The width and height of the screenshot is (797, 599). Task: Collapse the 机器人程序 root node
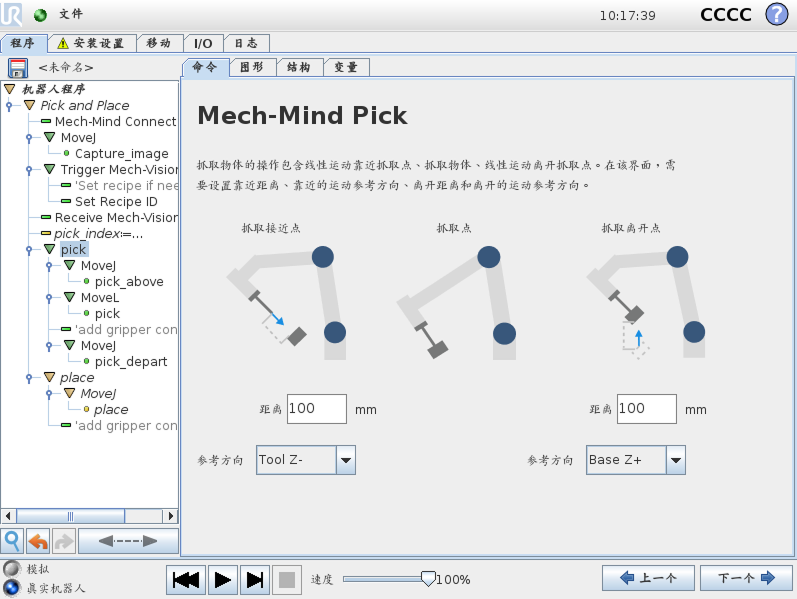pos(10,89)
